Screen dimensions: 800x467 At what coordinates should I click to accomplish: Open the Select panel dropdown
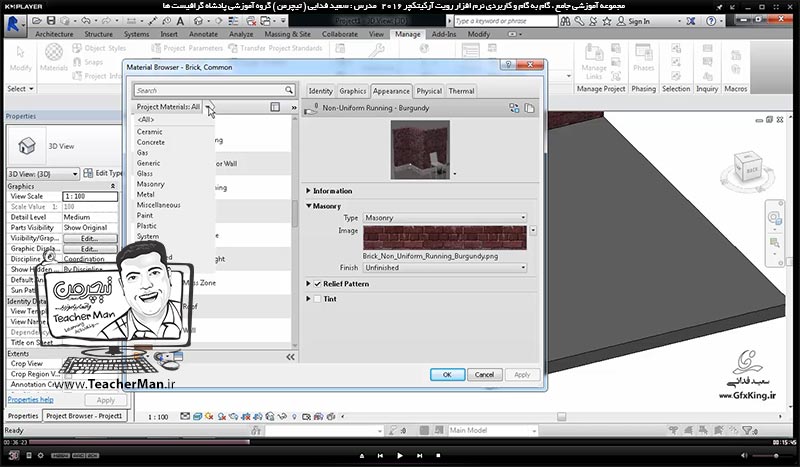point(20,88)
